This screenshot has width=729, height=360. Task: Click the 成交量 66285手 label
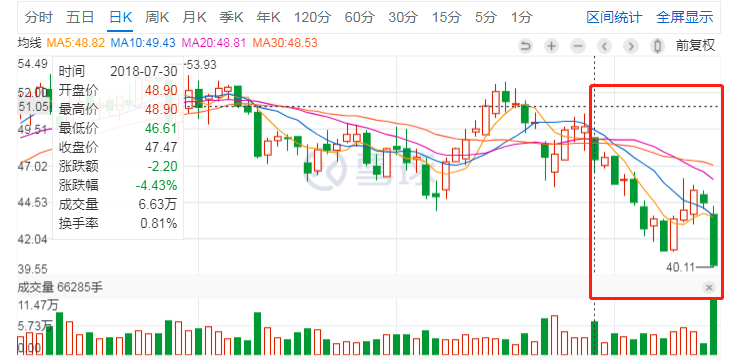coord(60,287)
